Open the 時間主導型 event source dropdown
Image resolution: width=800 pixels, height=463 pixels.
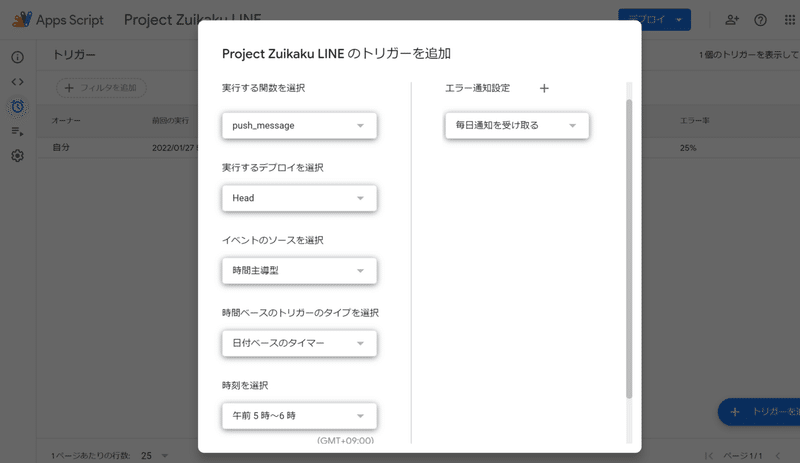point(299,271)
